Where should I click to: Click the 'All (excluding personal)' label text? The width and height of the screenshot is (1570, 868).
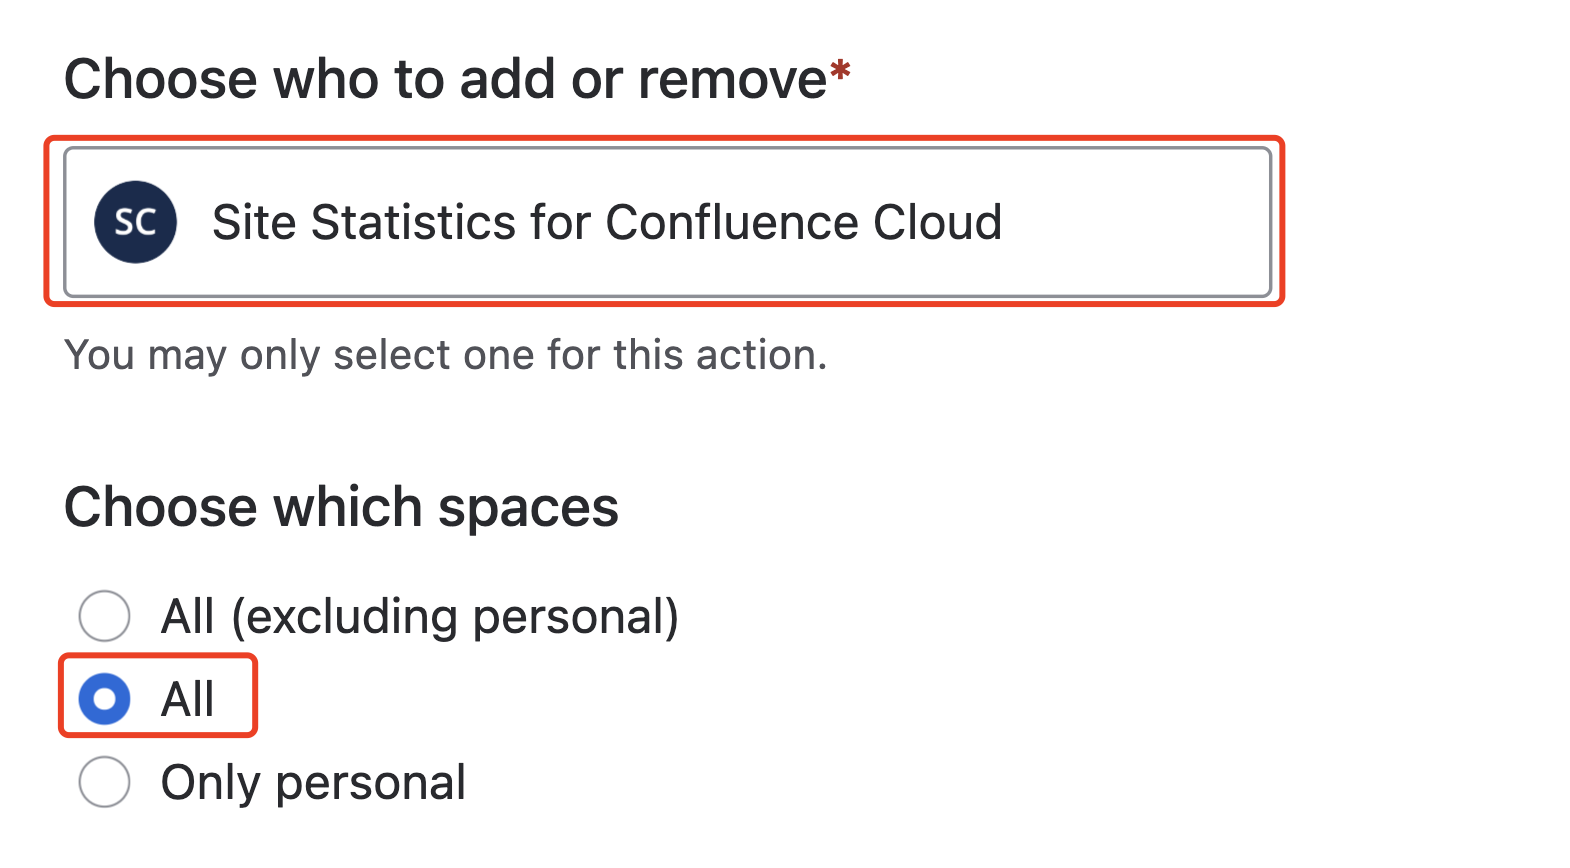pyautogui.click(x=420, y=616)
